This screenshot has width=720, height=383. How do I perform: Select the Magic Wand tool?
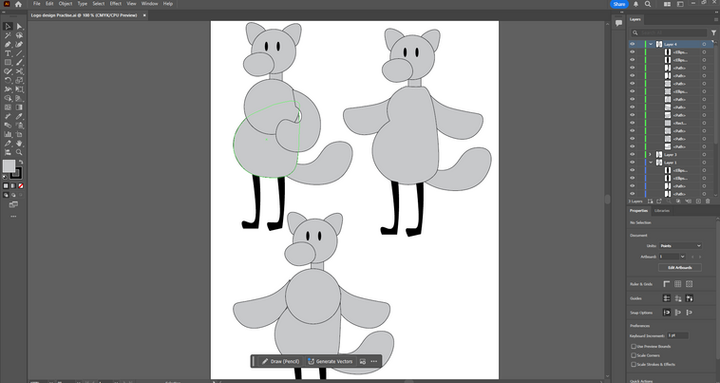coord(8,35)
